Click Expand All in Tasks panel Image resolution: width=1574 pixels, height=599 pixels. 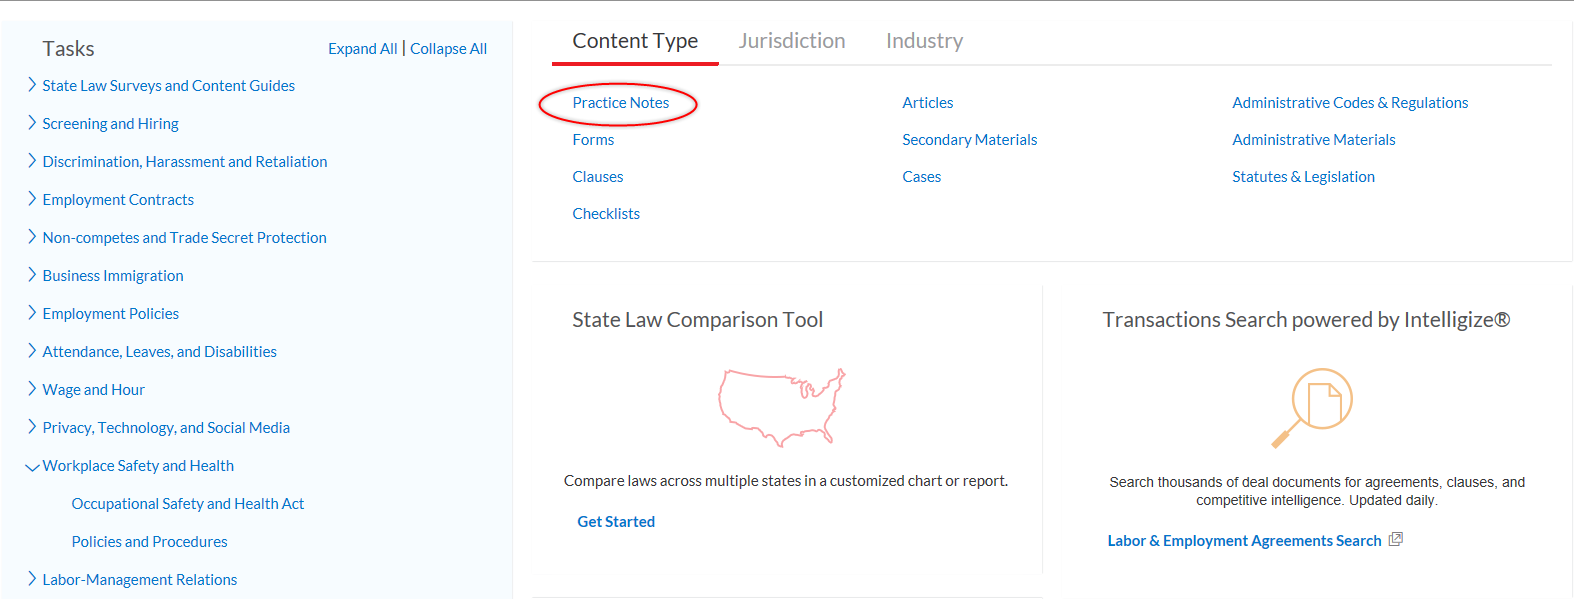pyautogui.click(x=362, y=49)
